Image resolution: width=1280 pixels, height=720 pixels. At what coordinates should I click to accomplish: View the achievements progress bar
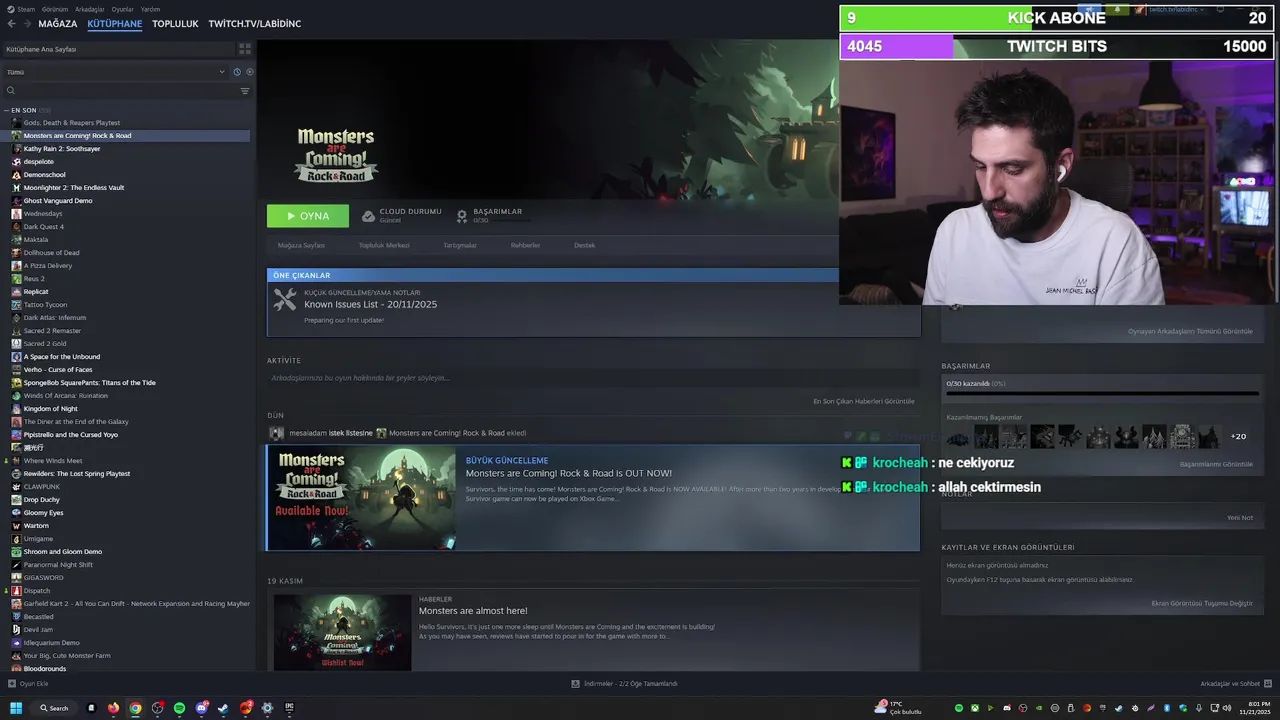[x=1103, y=393]
